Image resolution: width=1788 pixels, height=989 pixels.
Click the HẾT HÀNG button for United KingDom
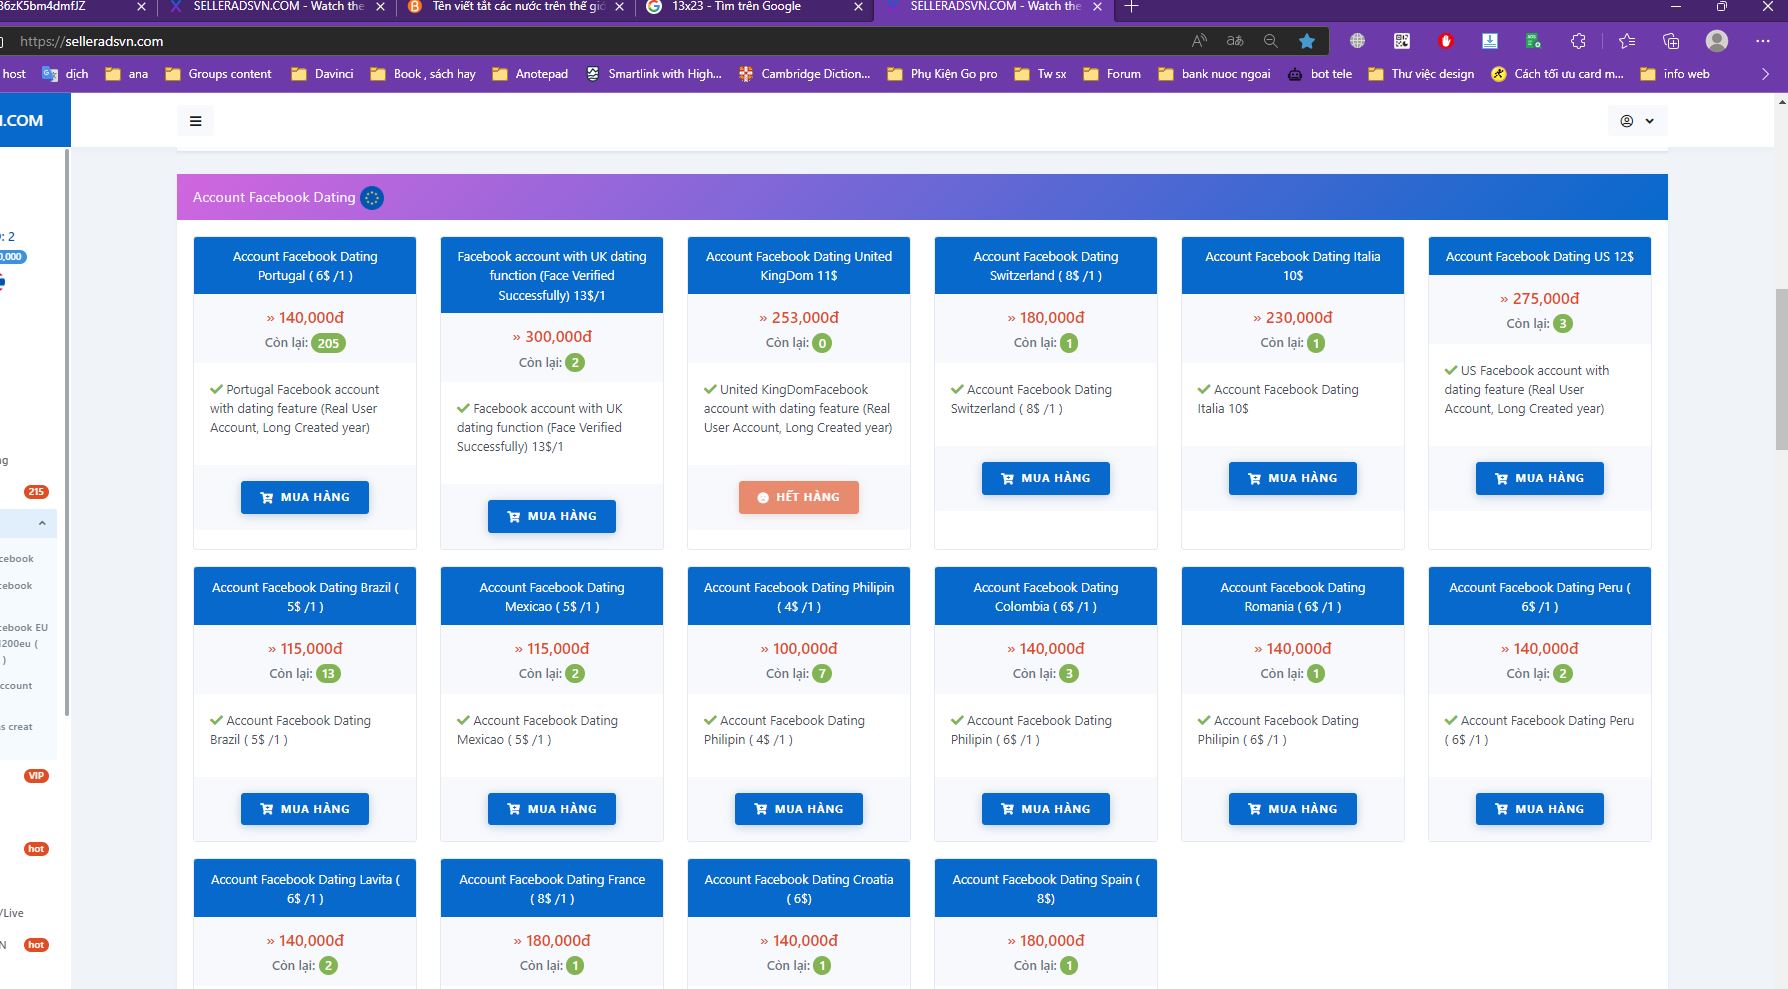(x=799, y=497)
